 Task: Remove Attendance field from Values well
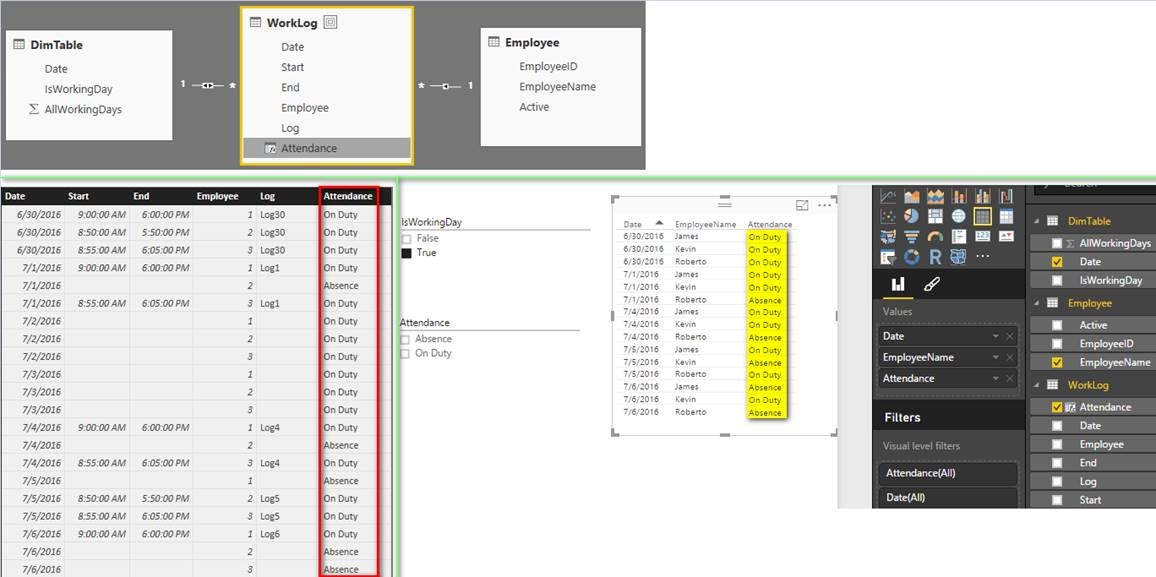(x=1010, y=379)
